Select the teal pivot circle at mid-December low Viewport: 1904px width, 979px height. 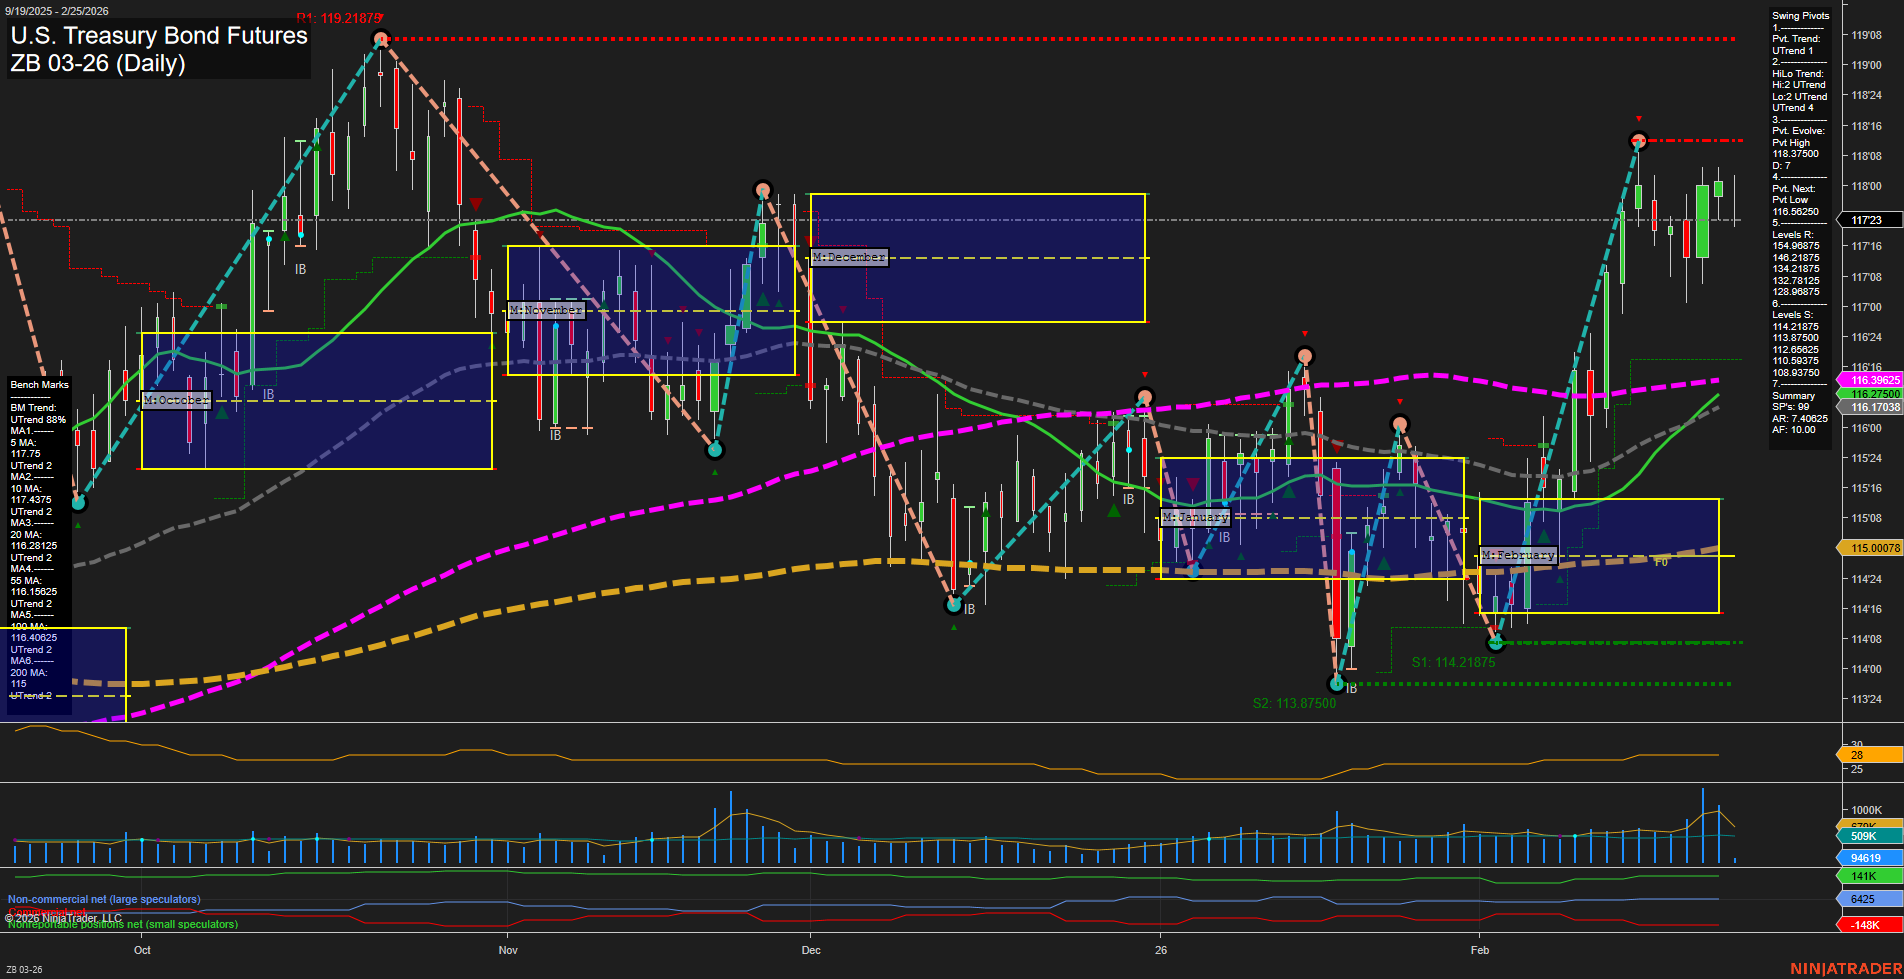[954, 604]
